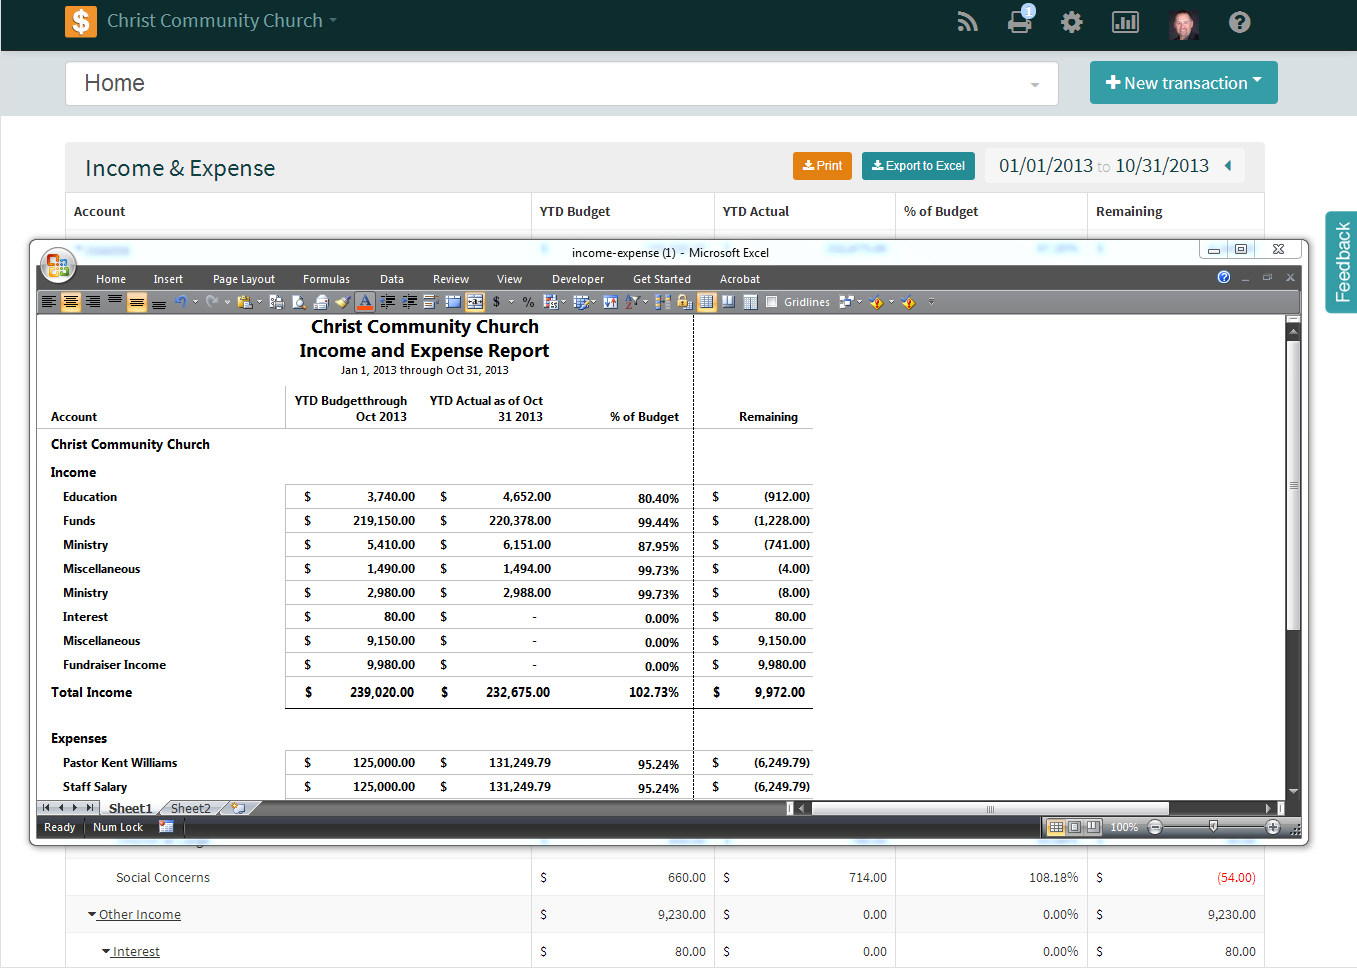Screen dimensions: 1357x968
Task: Toggle the Gridlines checkbox in Excel toolbar
Action: tap(771, 302)
